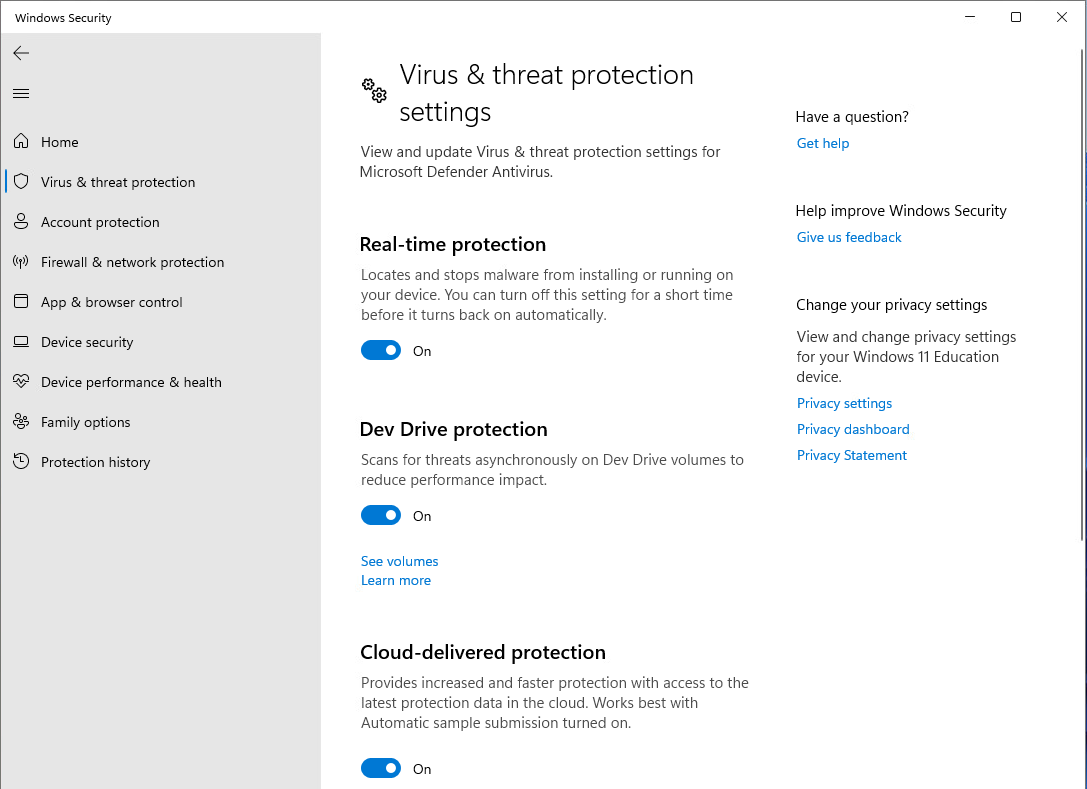Switch off the Cloud-delivered protection toggle

[x=381, y=769]
